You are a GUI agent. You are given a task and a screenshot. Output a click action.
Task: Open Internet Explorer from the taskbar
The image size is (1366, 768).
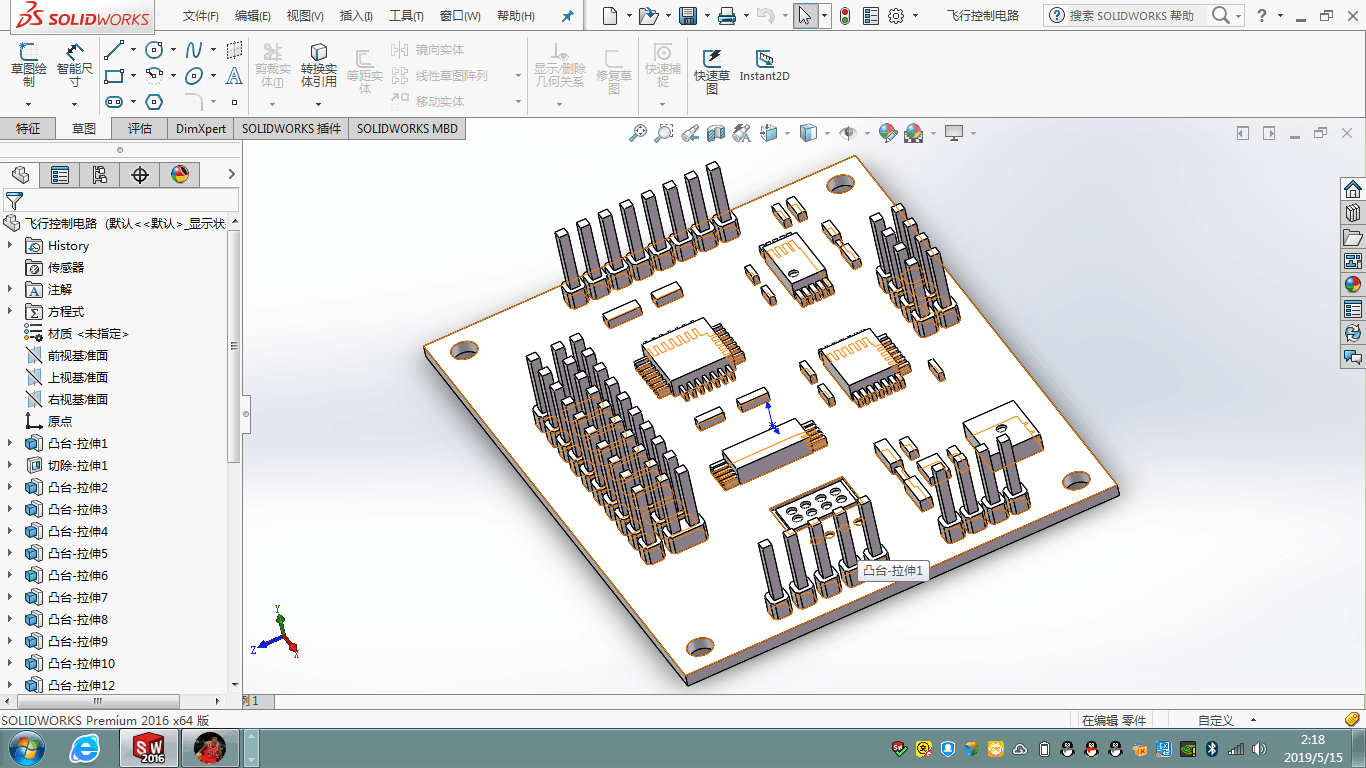pyautogui.click(x=85, y=748)
